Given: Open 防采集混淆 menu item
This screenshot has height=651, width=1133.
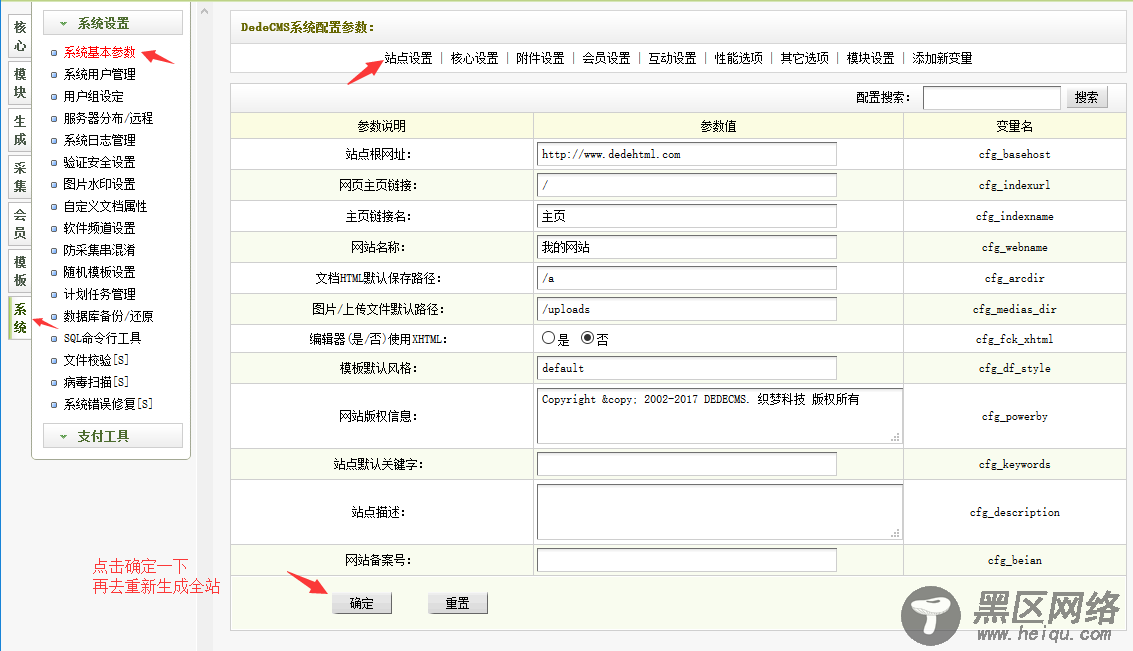Looking at the screenshot, I should pos(99,250).
